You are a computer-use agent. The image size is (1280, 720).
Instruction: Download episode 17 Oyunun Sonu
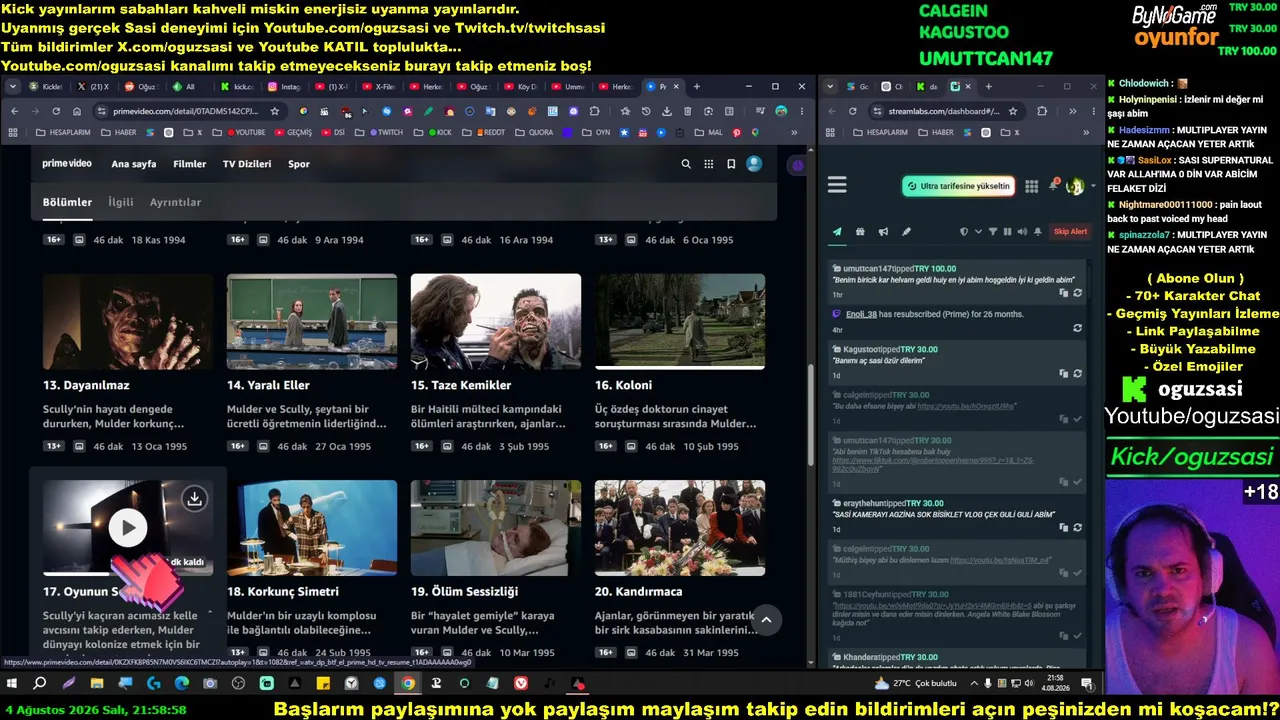point(194,498)
